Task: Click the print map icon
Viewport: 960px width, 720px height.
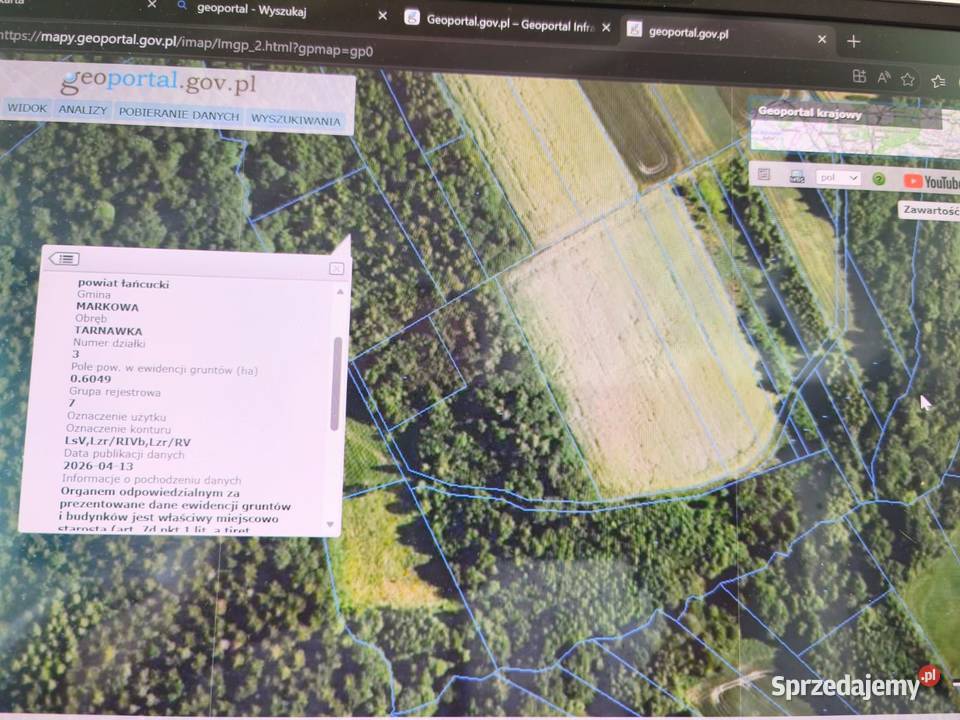Action: tap(797, 176)
